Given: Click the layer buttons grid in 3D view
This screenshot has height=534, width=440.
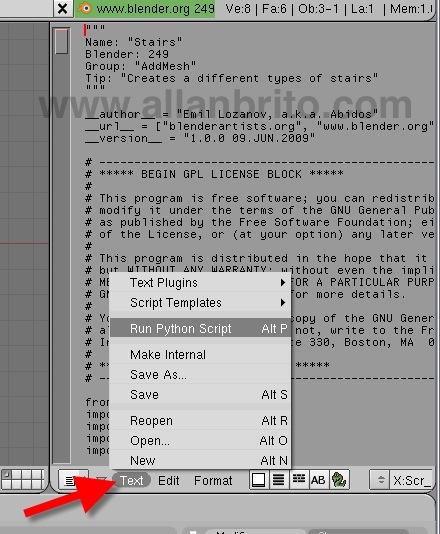Looking at the screenshot, I should tap(22, 480).
